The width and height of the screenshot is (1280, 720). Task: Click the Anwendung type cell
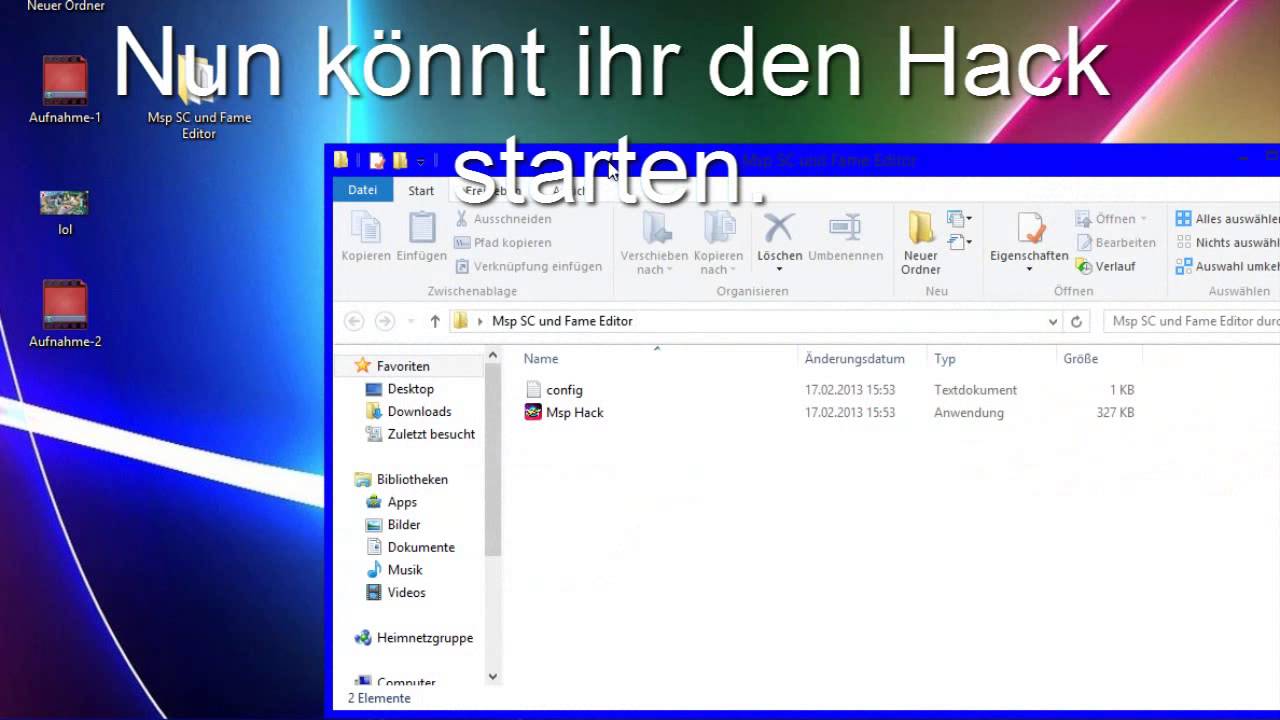pyautogui.click(x=969, y=412)
